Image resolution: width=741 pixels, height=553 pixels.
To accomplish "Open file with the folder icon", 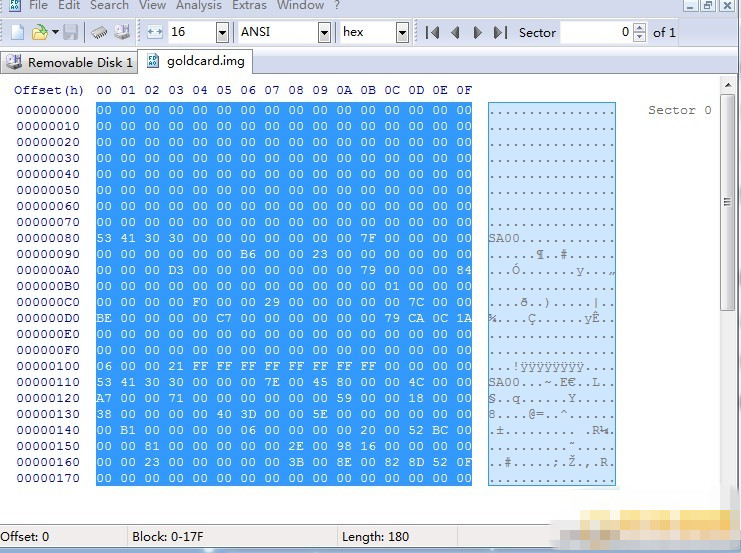I will tap(39, 32).
